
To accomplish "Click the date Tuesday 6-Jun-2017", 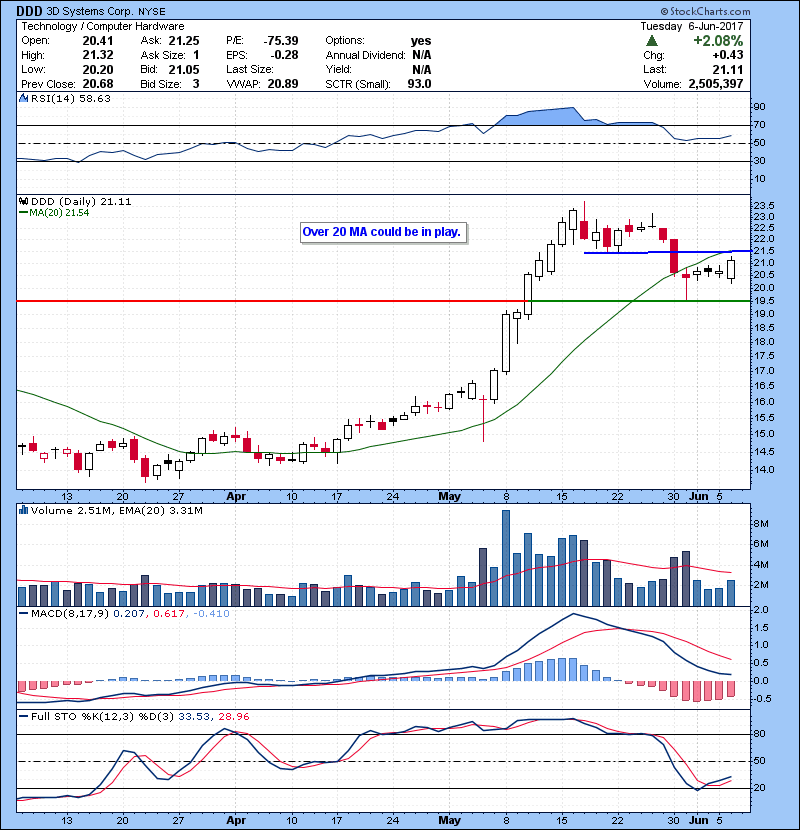I will tap(692, 26).
